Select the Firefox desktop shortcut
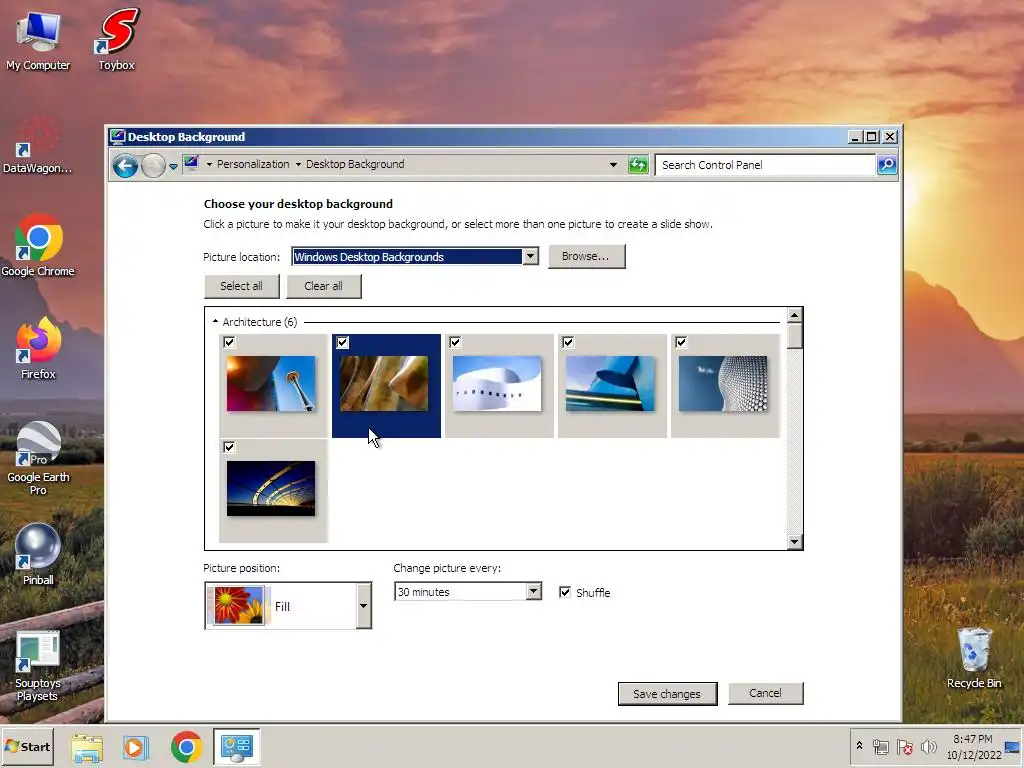The height and width of the screenshot is (768, 1024). (38, 349)
